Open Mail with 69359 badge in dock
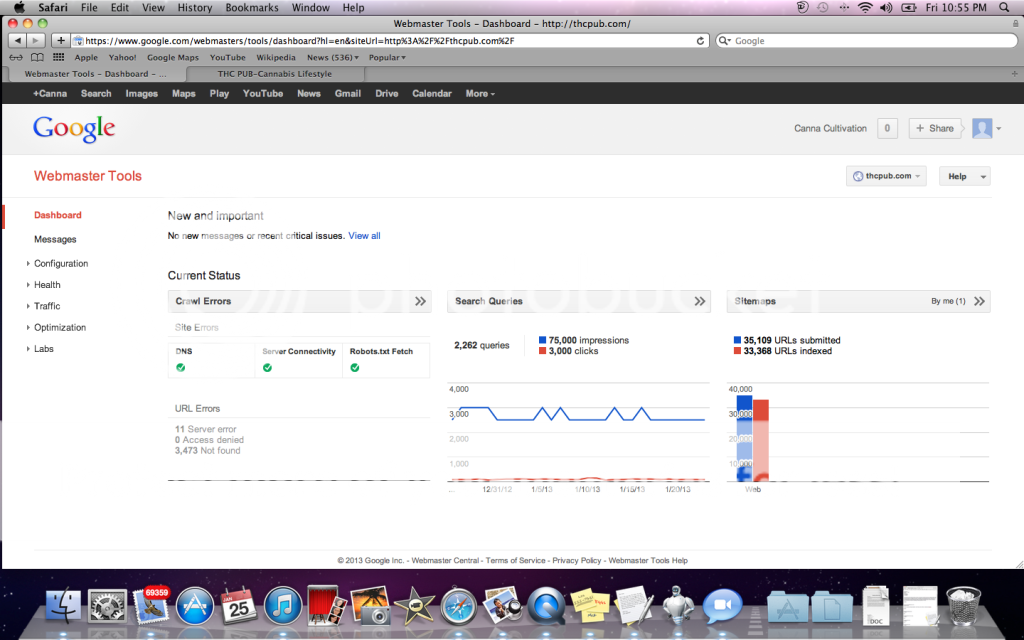Image resolution: width=1024 pixels, height=640 pixels. point(151,607)
